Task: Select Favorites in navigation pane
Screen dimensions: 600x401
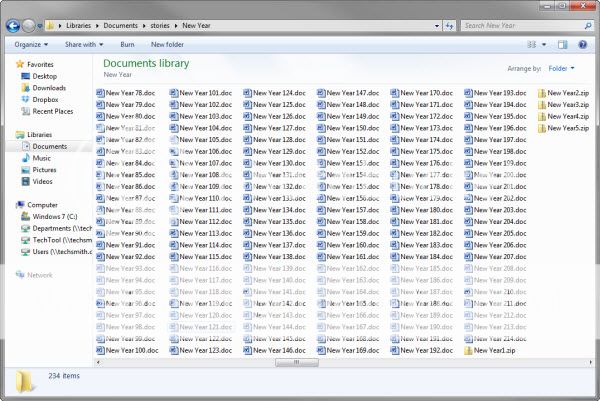Action: click(40, 64)
